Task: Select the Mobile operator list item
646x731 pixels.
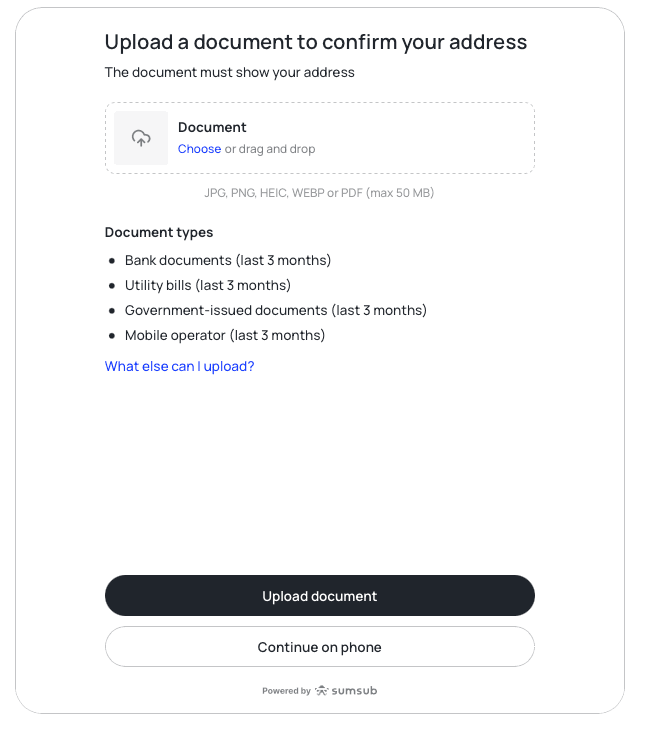Action: point(225,335)
